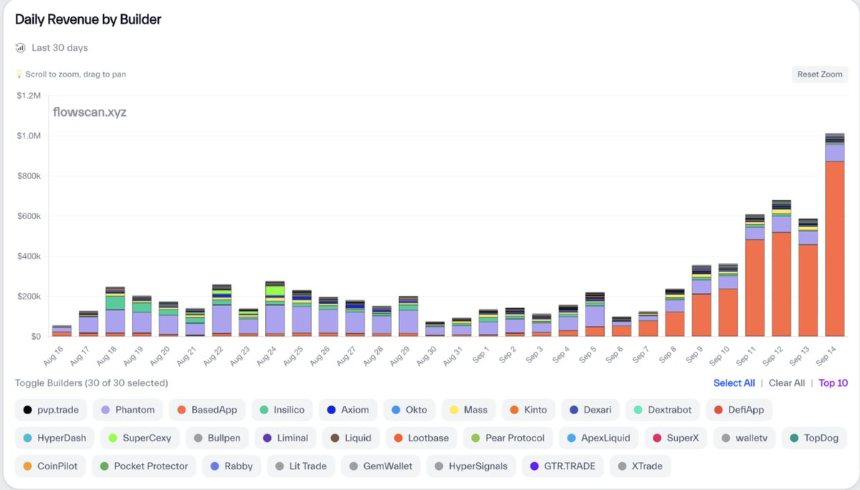
Task: Click the SuperCexy green dot icon
Action: [x=113, y=438]
